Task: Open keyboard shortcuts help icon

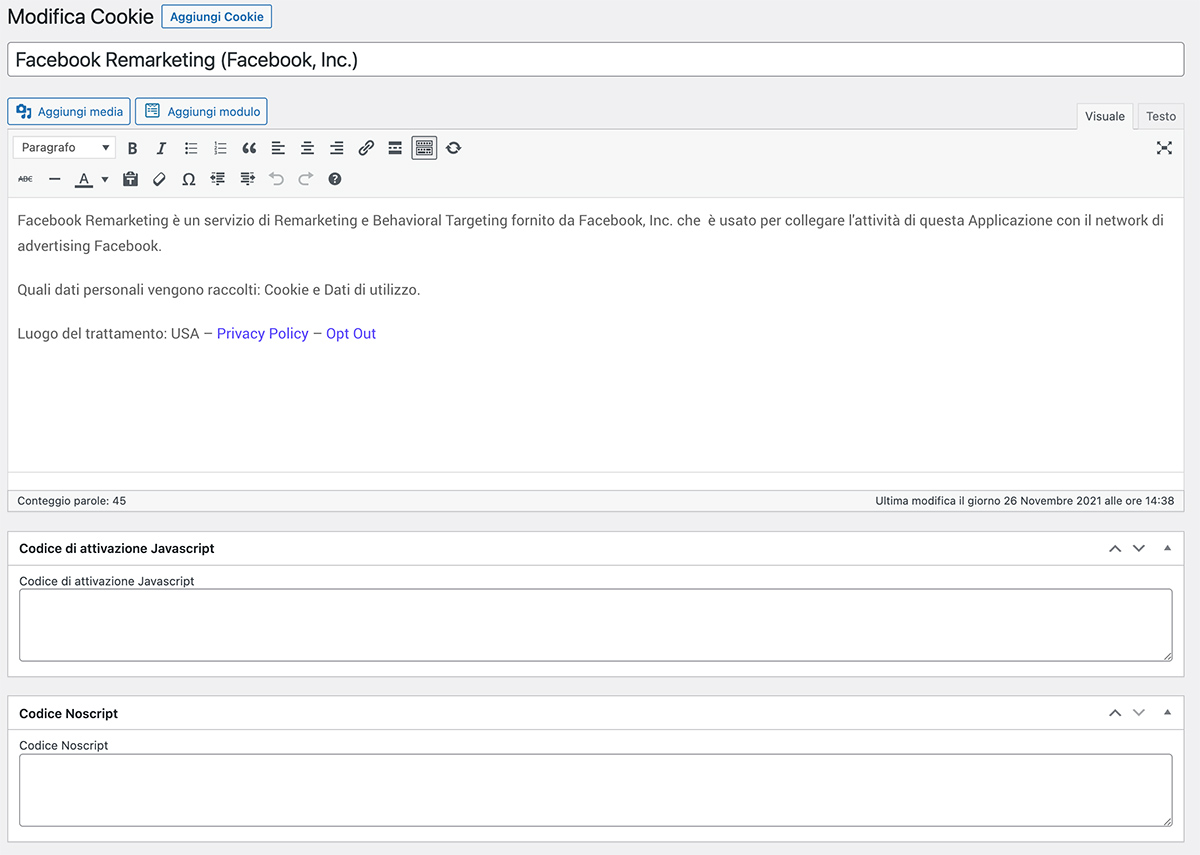Action: 335,179
